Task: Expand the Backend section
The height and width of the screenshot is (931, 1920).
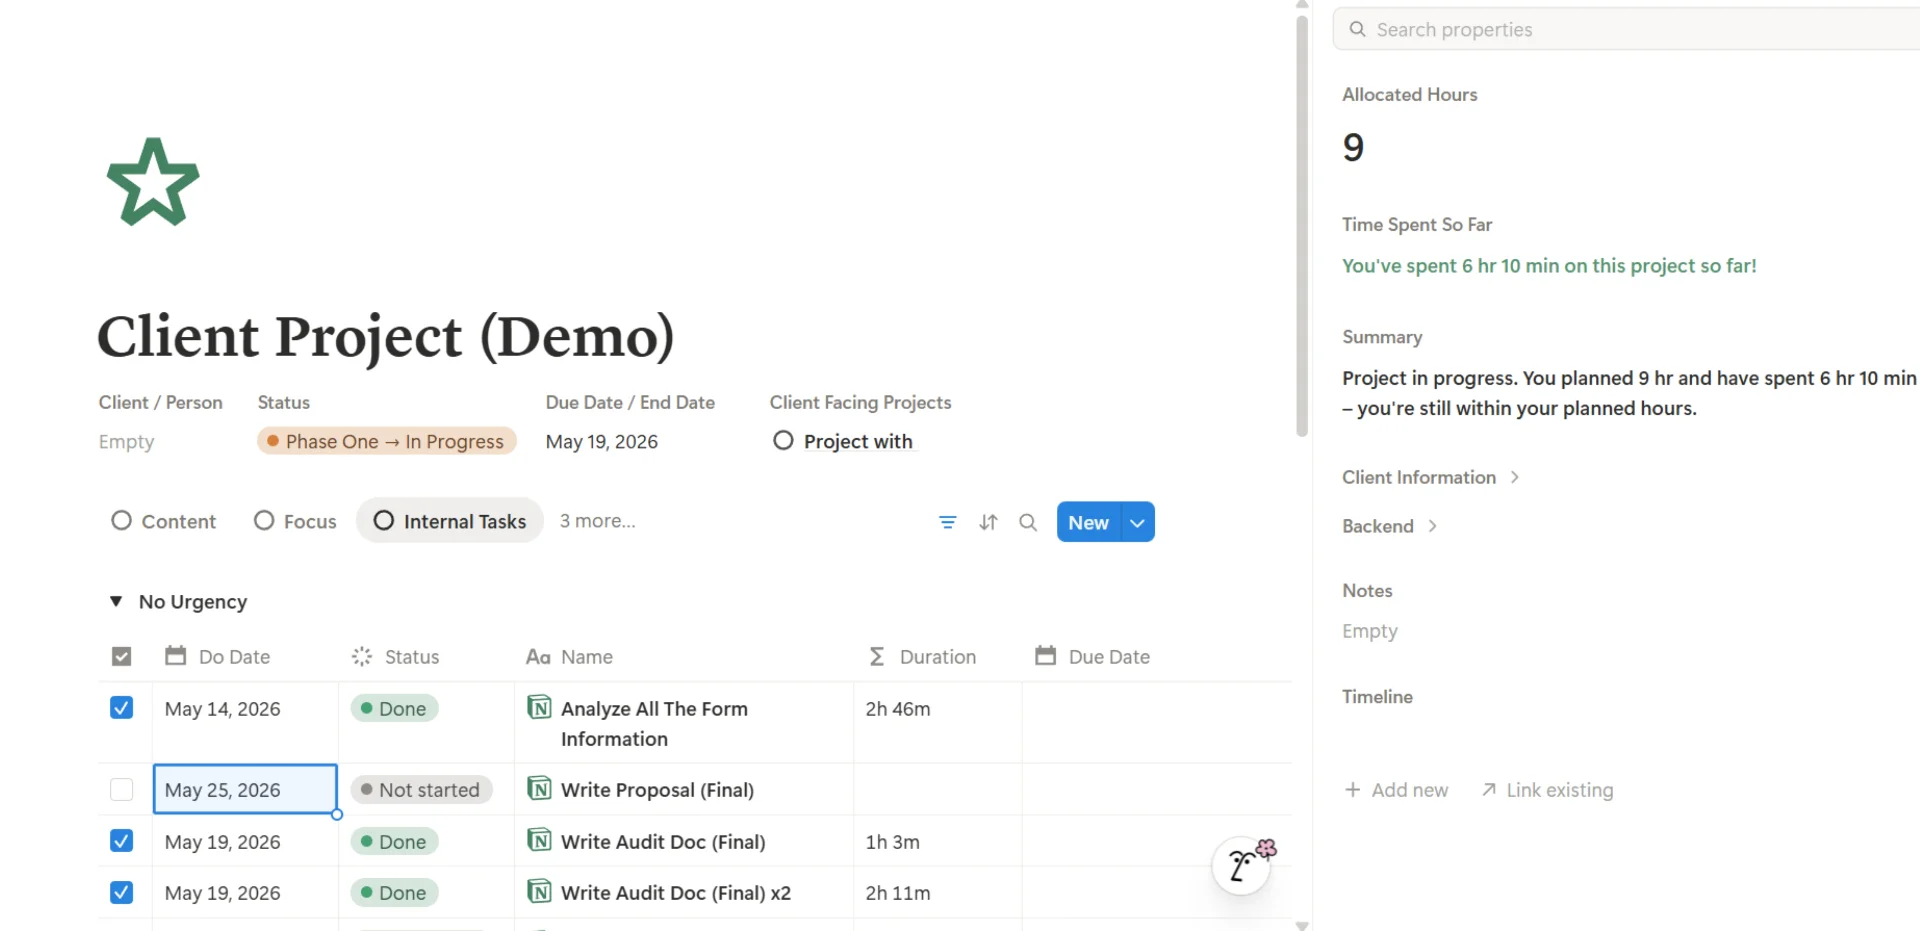Action: coord(1389,526)
